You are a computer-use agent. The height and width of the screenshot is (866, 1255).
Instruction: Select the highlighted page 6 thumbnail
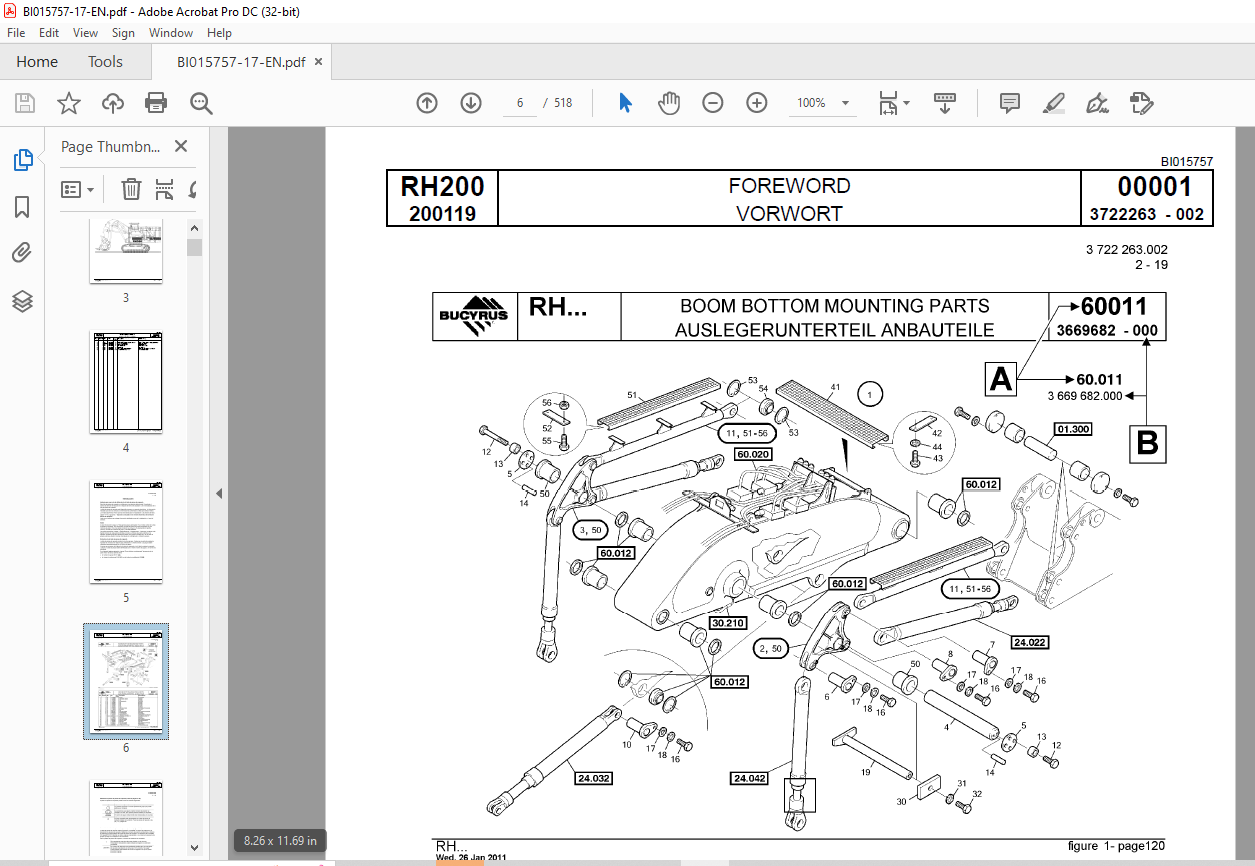pos(126,682)
